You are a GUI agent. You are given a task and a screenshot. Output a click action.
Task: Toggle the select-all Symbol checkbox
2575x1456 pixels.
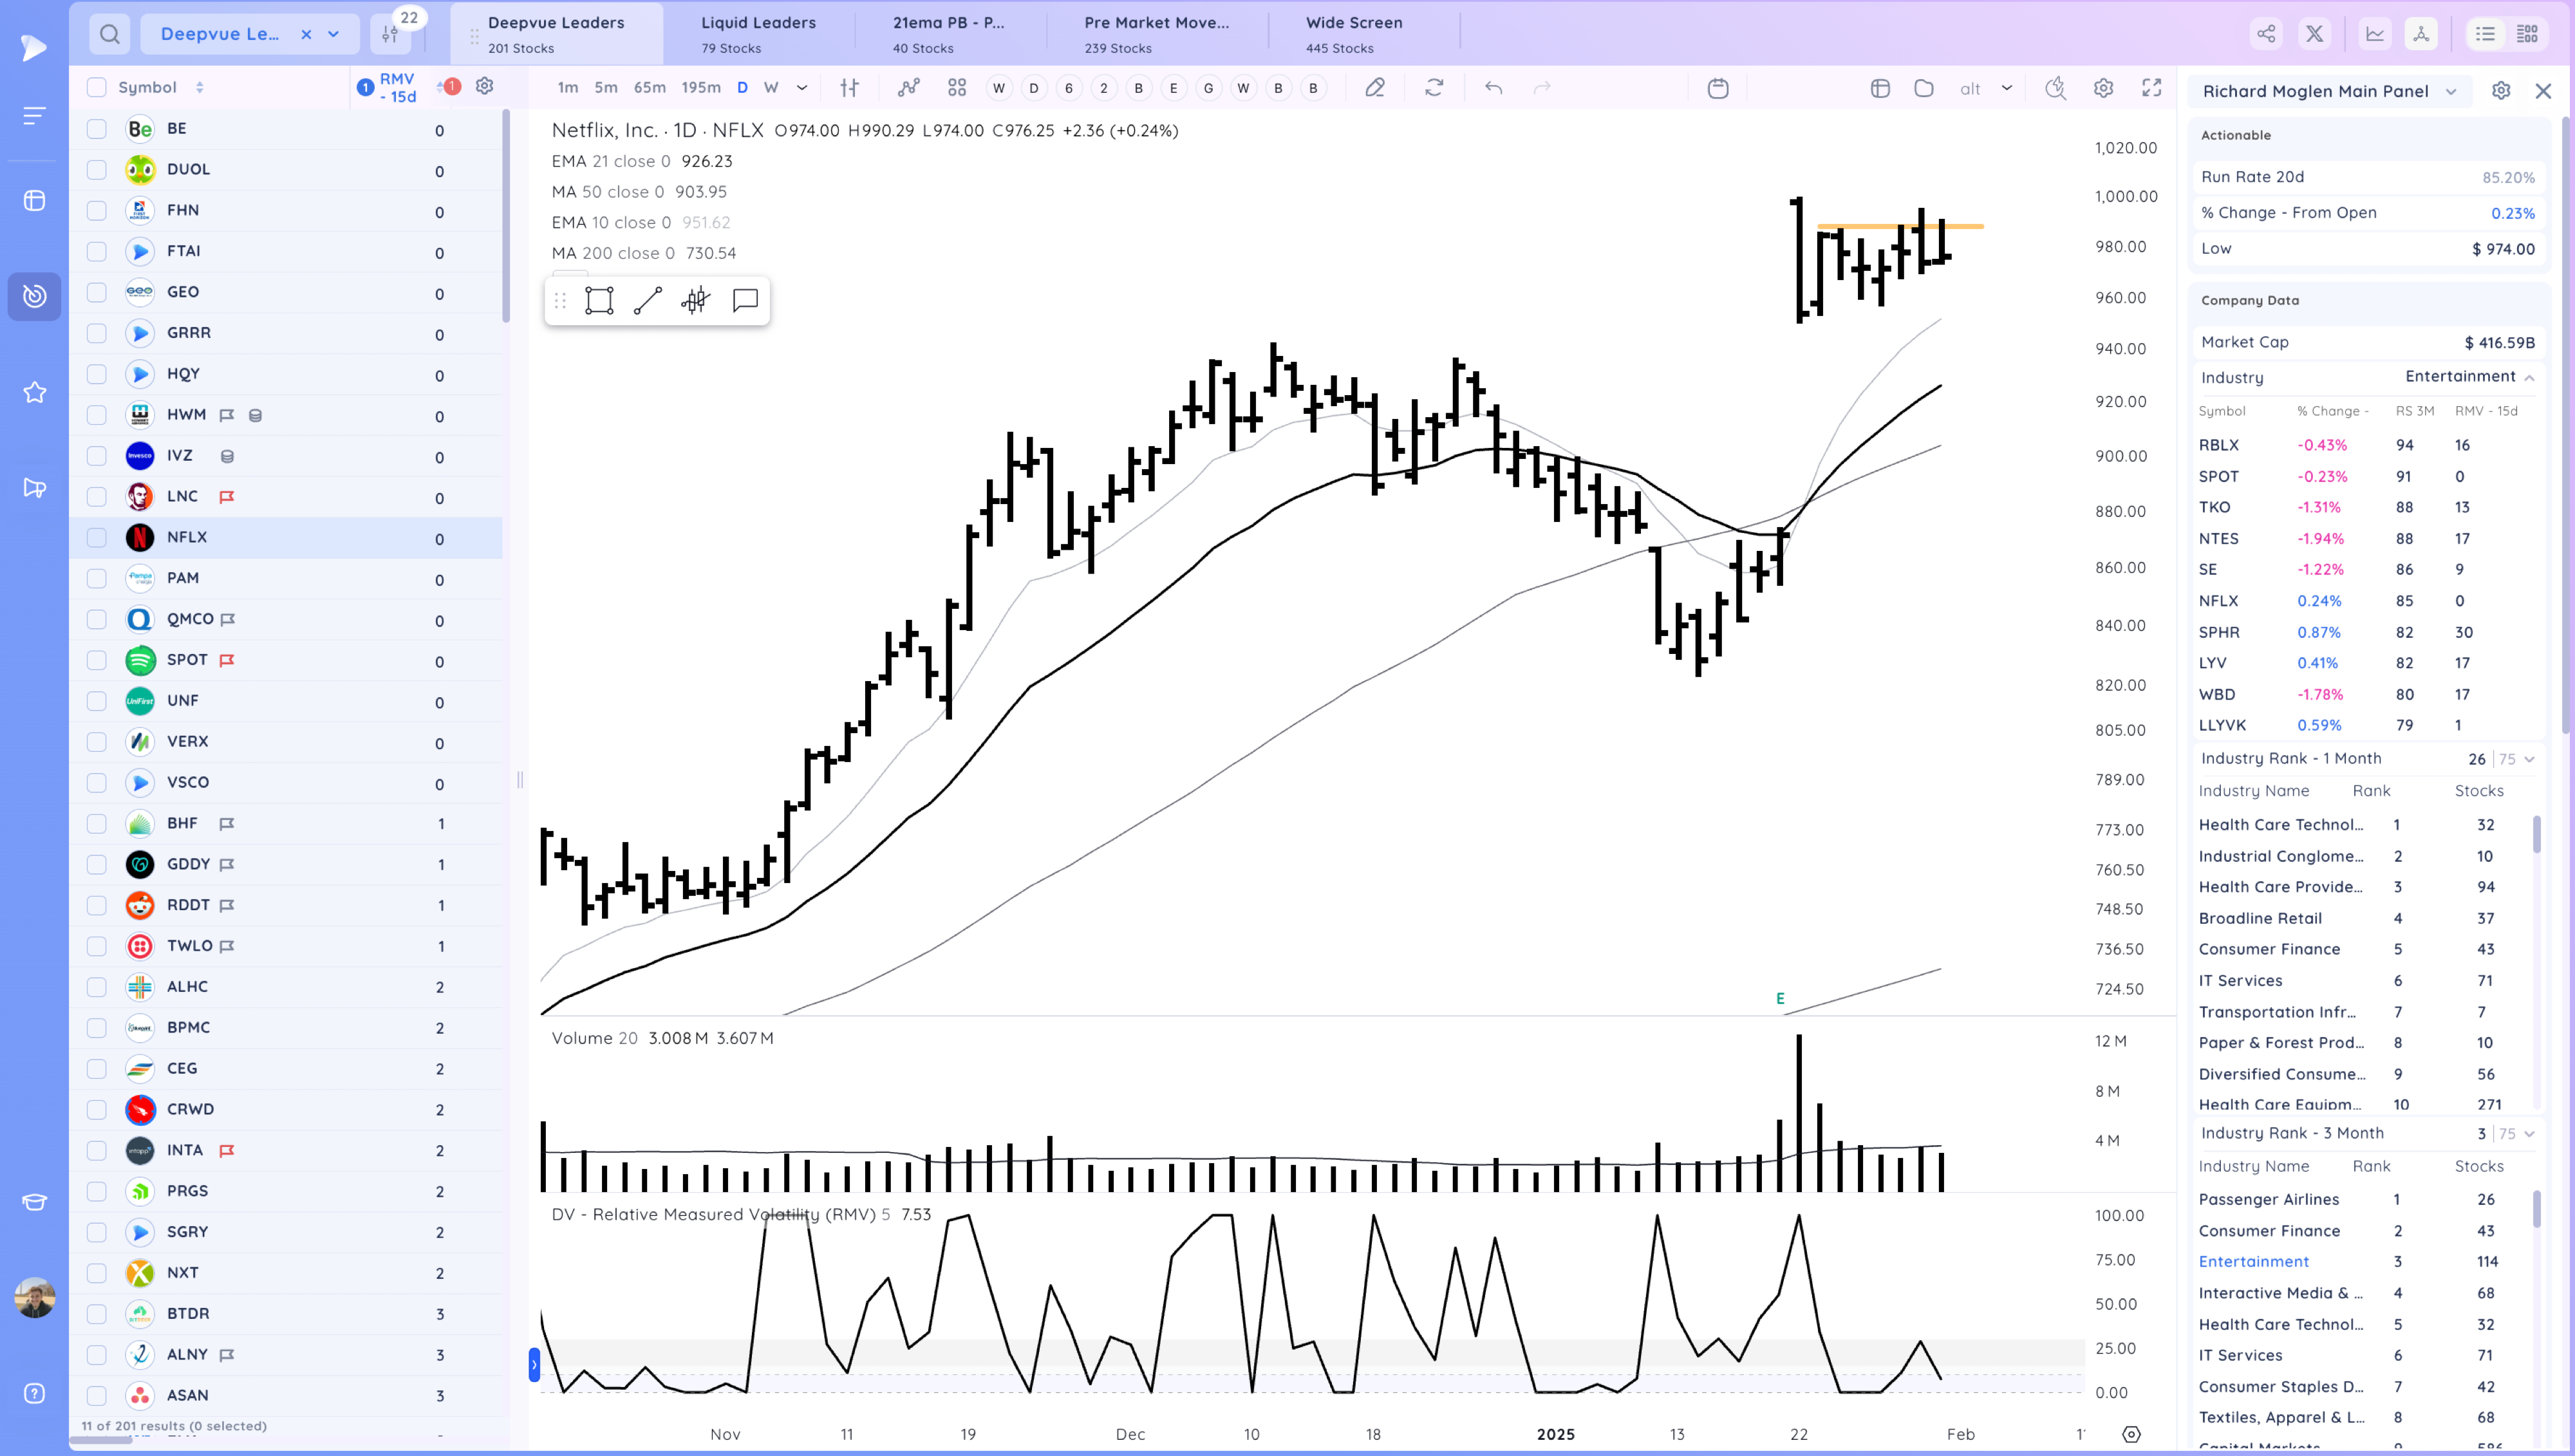96,87
